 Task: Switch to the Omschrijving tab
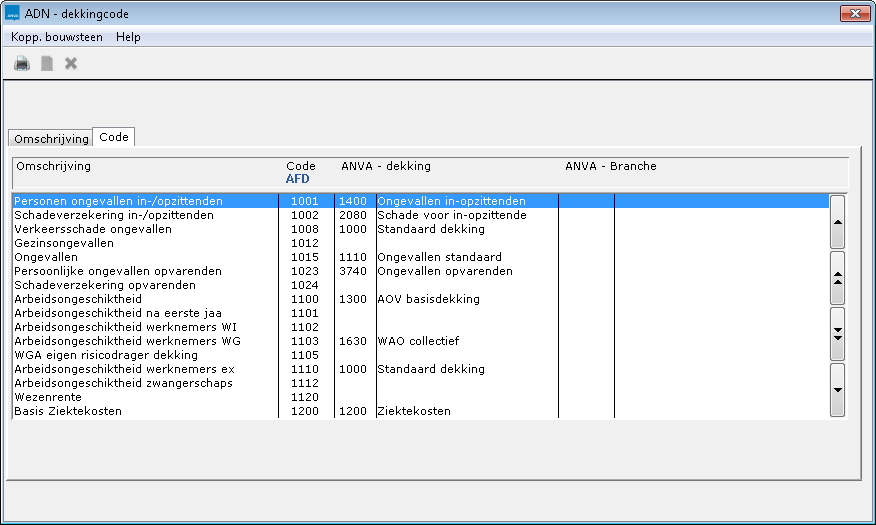(51, 139)
